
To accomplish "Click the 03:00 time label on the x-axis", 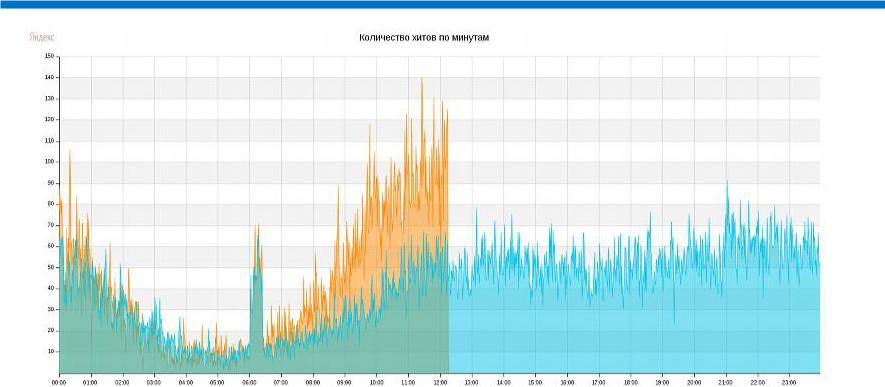I will (154, 382).
